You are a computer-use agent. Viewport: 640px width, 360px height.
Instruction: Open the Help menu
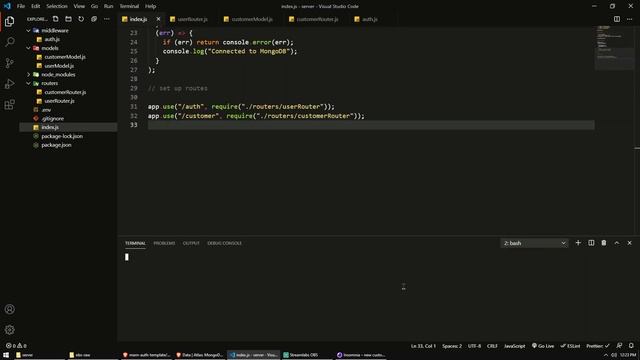[150, 6]
